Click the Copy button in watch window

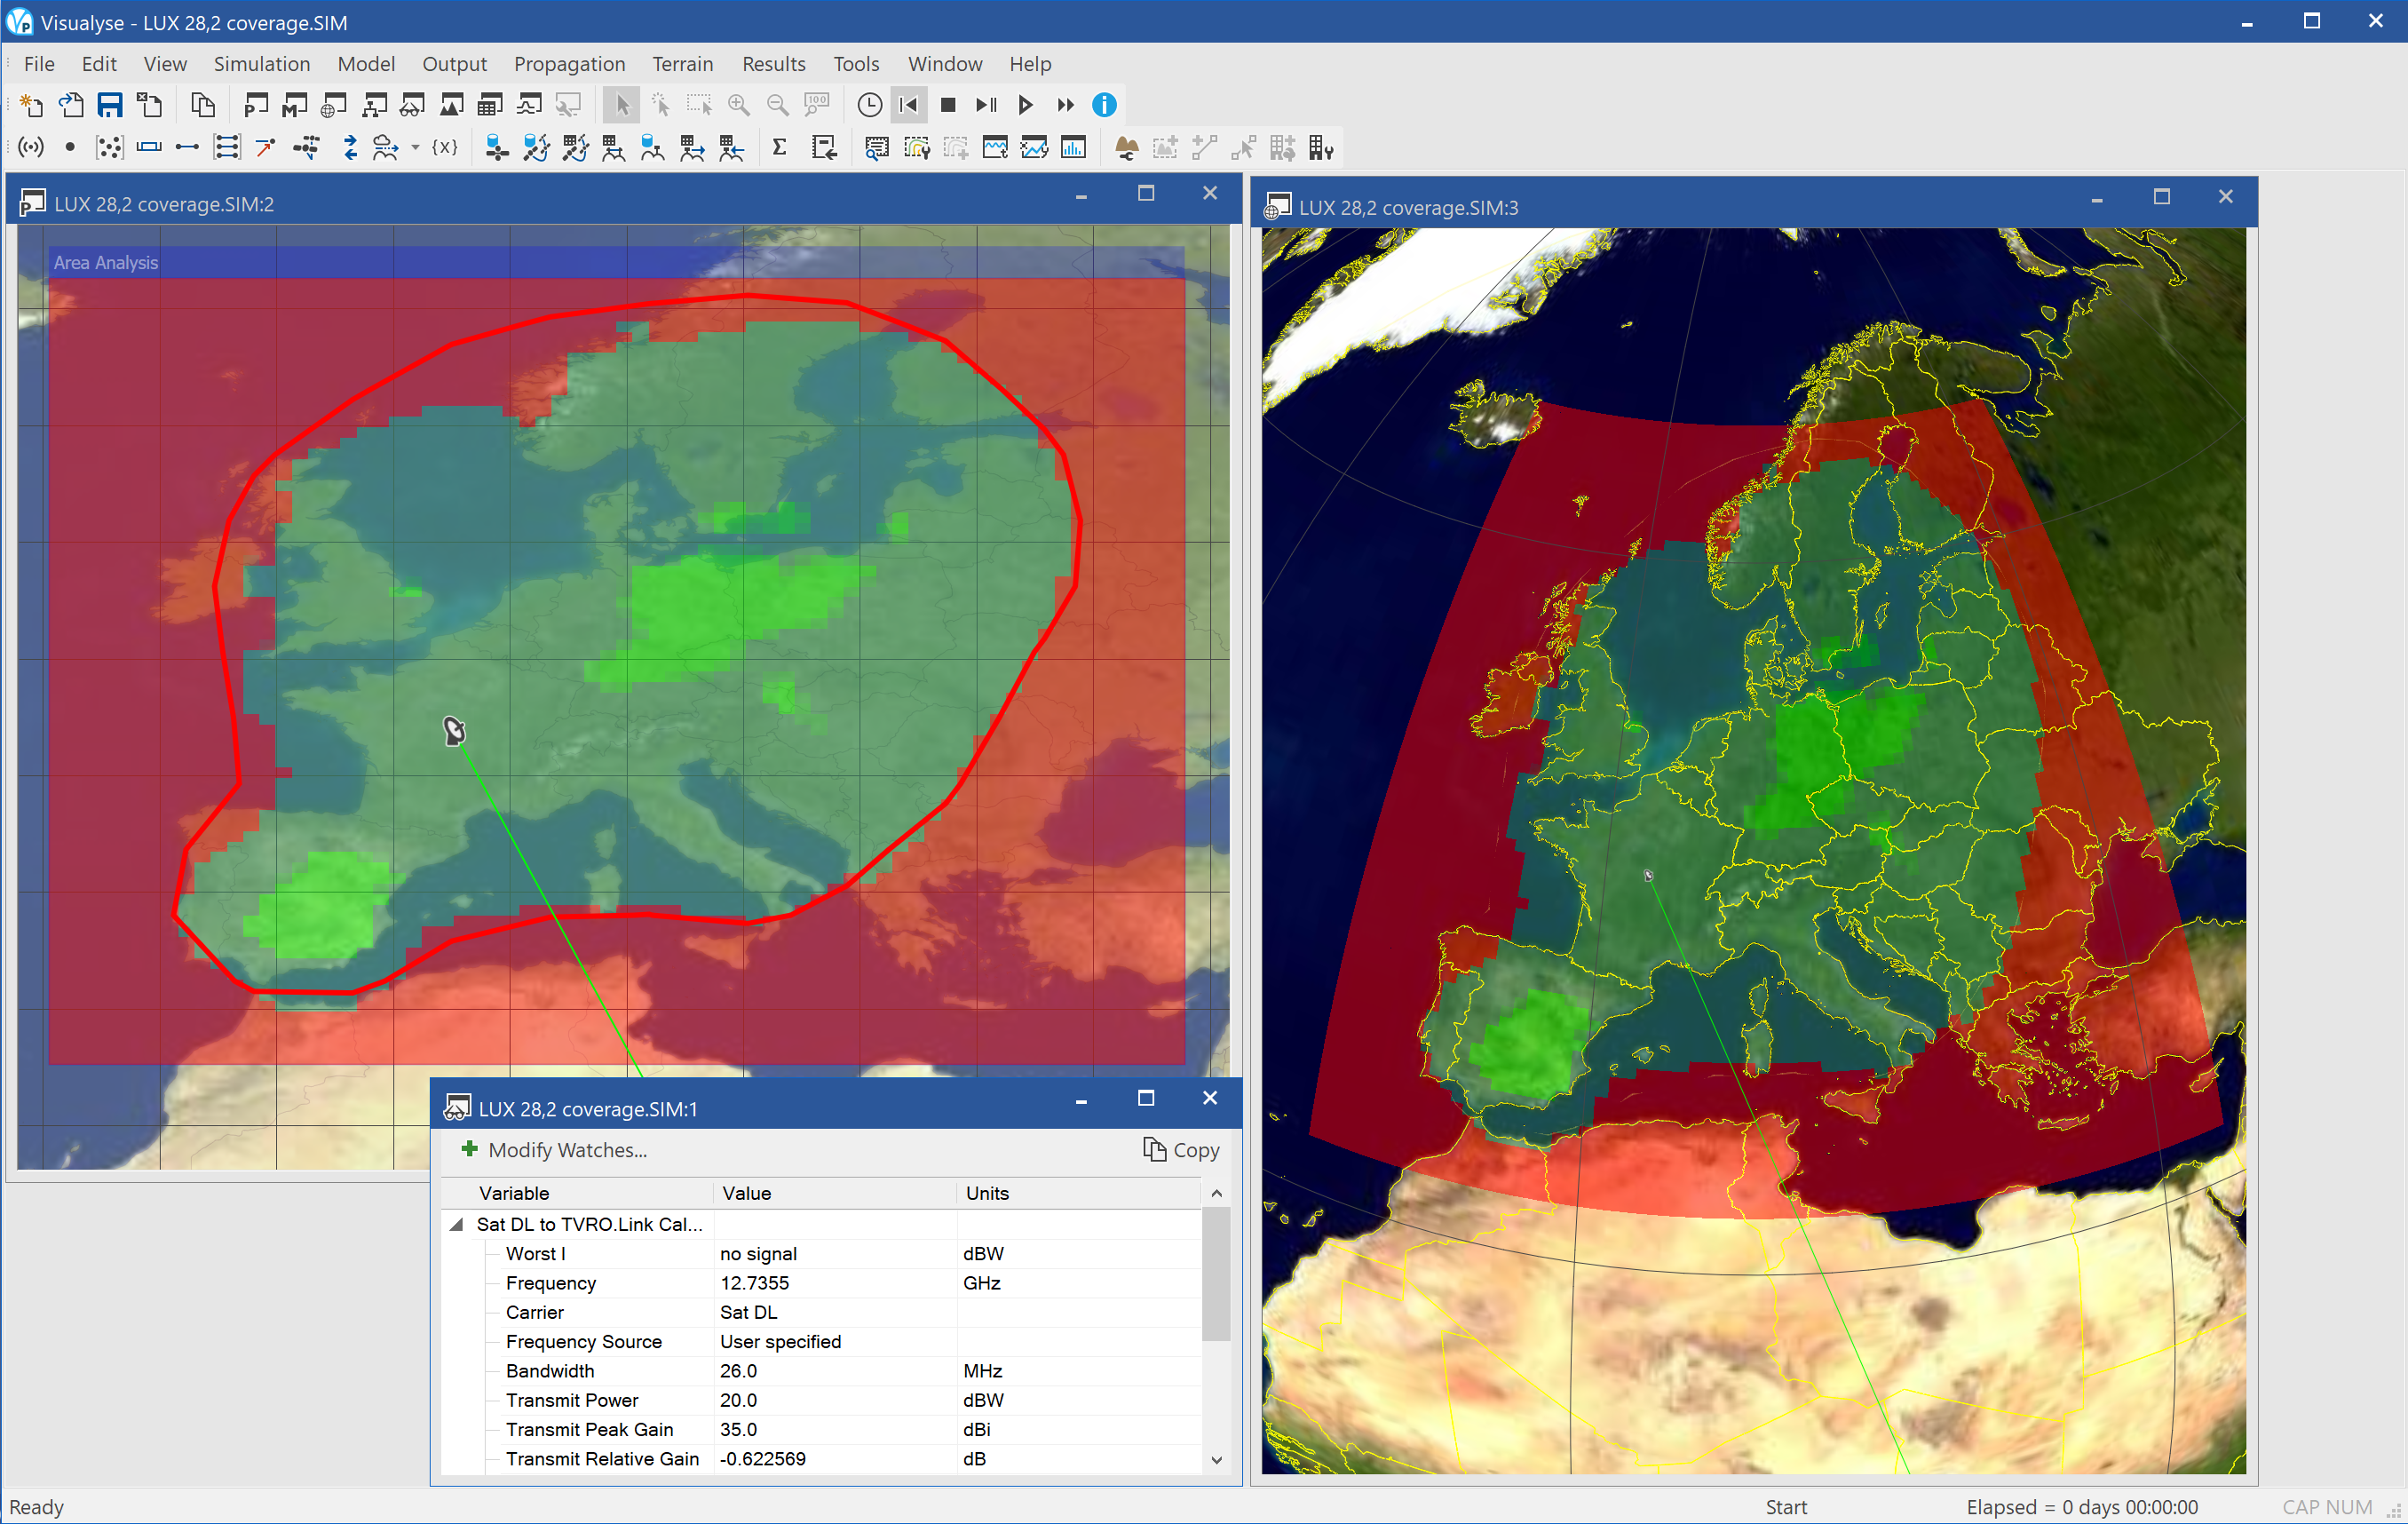pyautogui.click(x=1181, y=1150)
